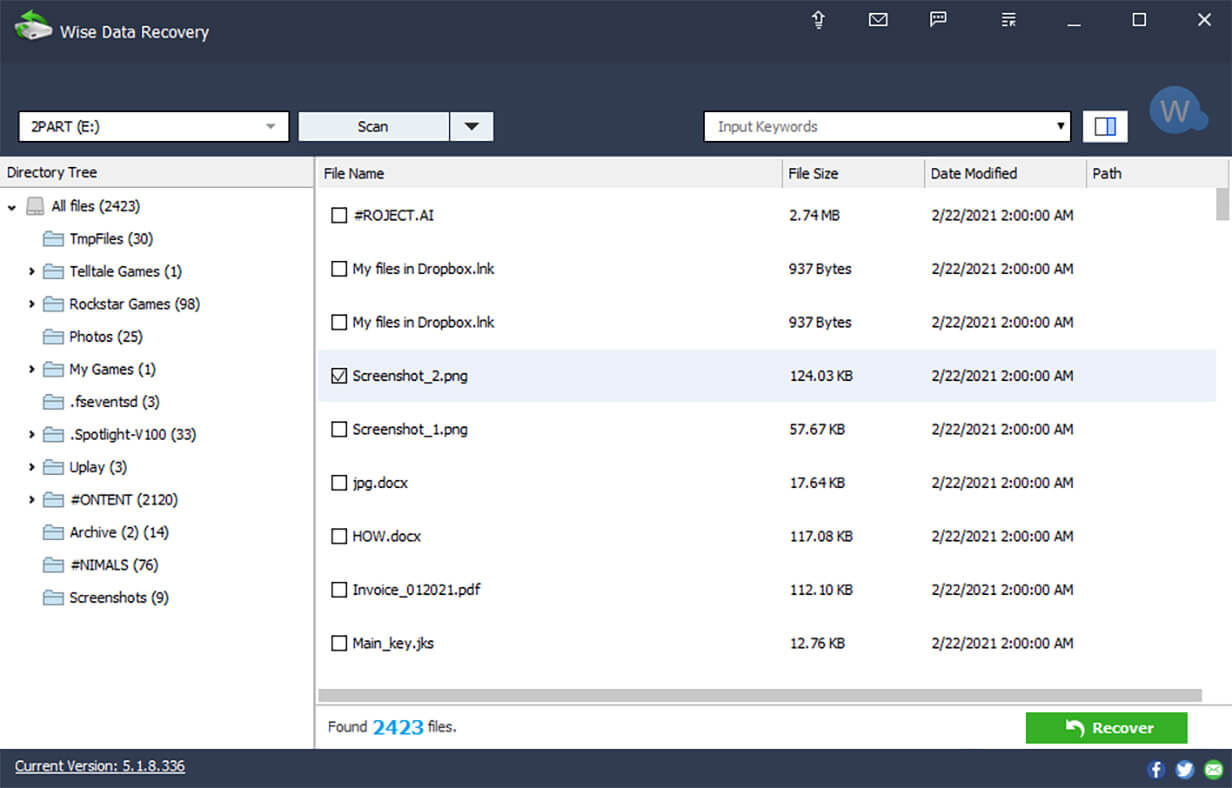Select the Photos (25) folder

(106, 336)
